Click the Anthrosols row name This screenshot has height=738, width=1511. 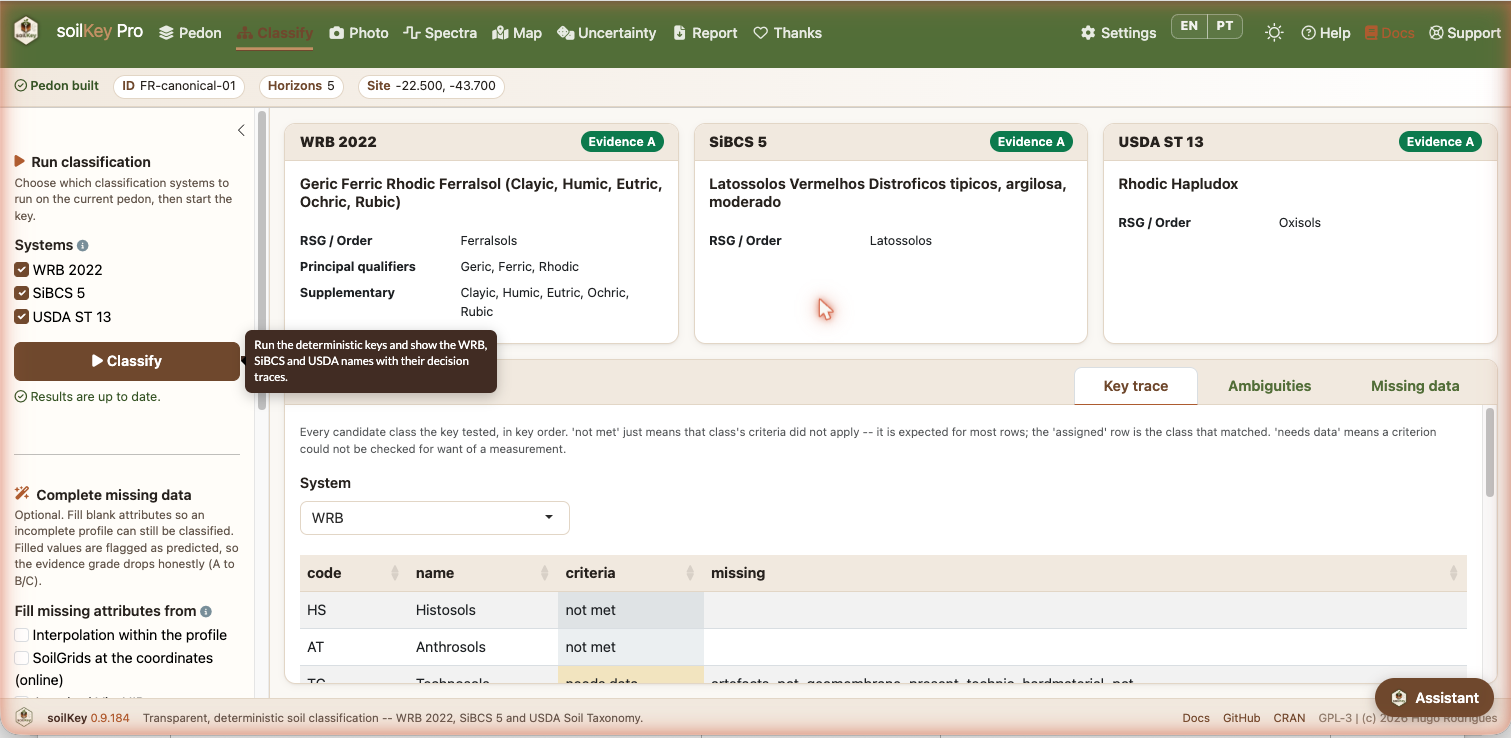[x=451, y=647]
